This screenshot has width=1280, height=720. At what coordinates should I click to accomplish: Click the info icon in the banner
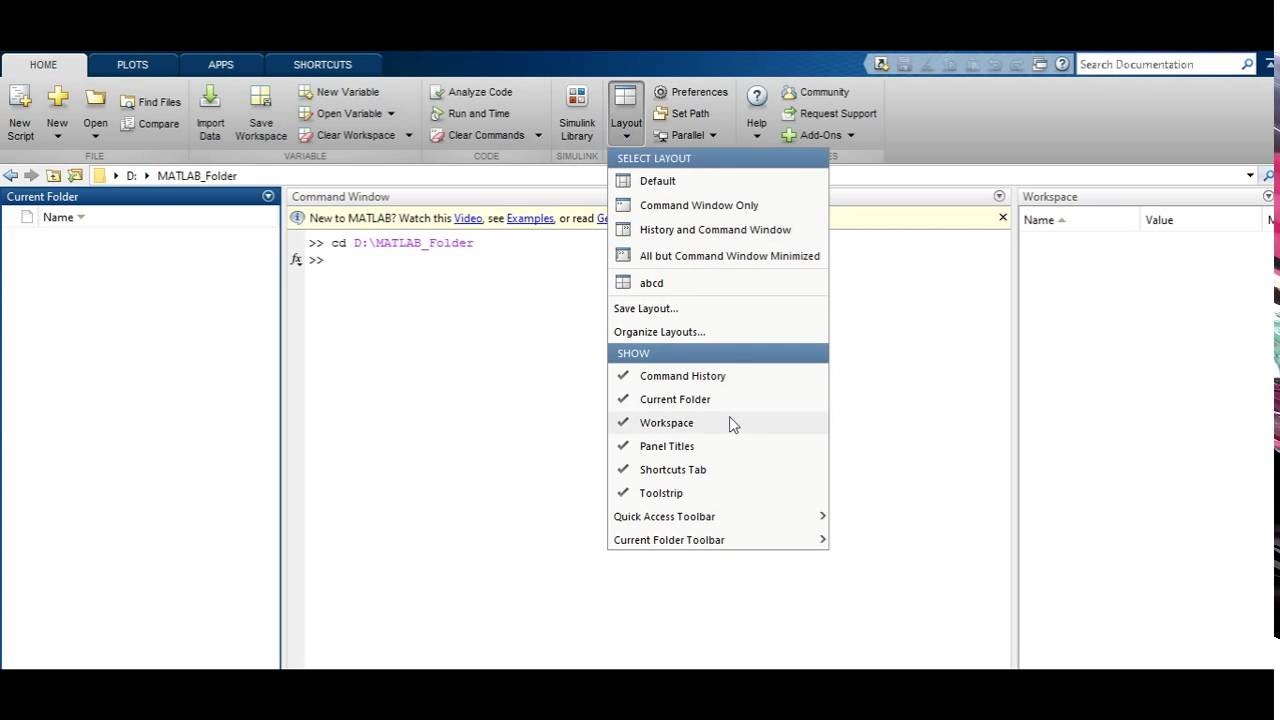click(297, 218)
